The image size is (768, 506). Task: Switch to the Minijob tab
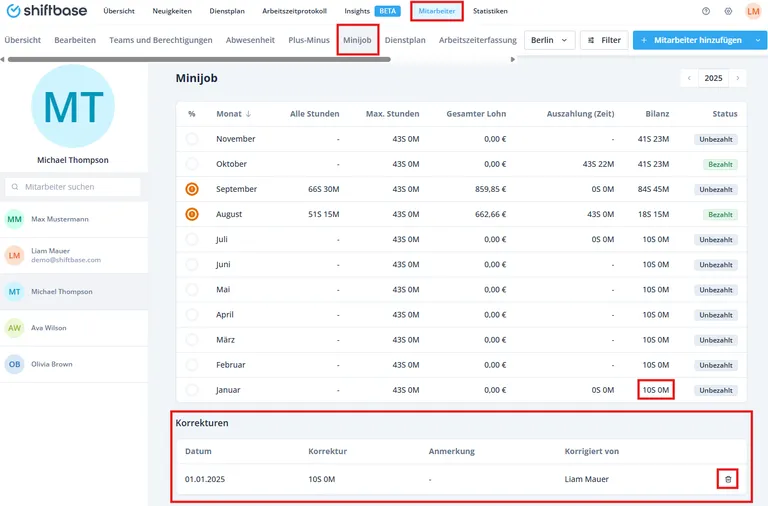[x=357, y=40]
